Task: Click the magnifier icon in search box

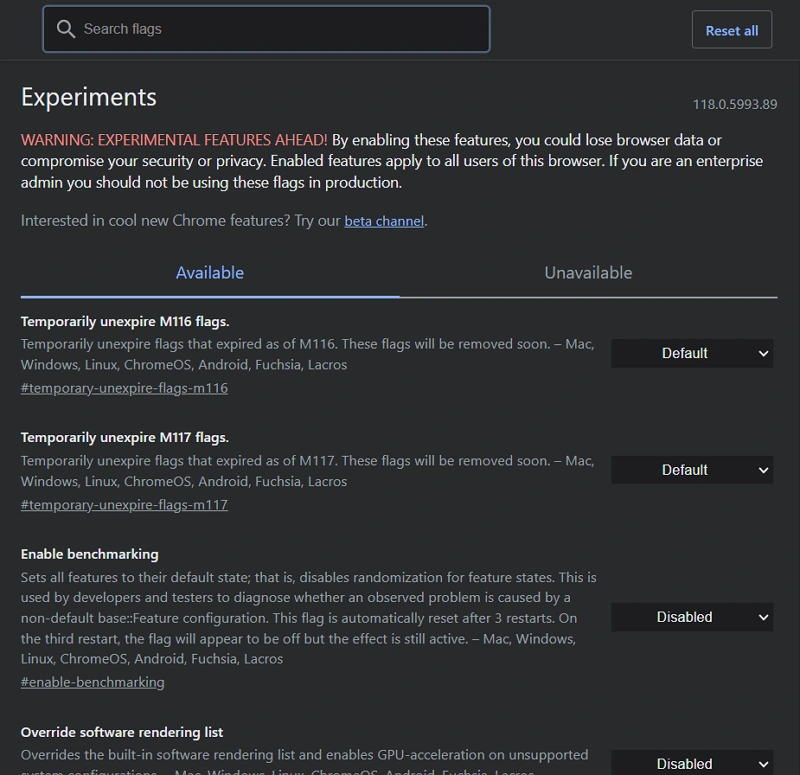Action: tap(66, 29)
